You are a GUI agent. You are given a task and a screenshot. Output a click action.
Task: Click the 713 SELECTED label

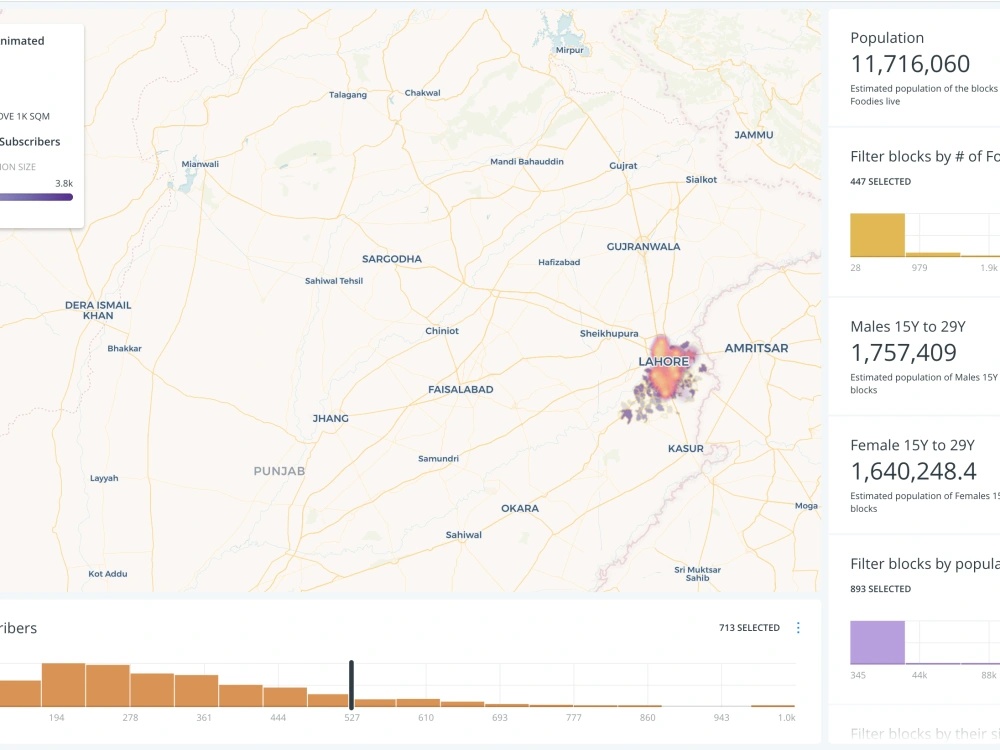pos(749,628)
